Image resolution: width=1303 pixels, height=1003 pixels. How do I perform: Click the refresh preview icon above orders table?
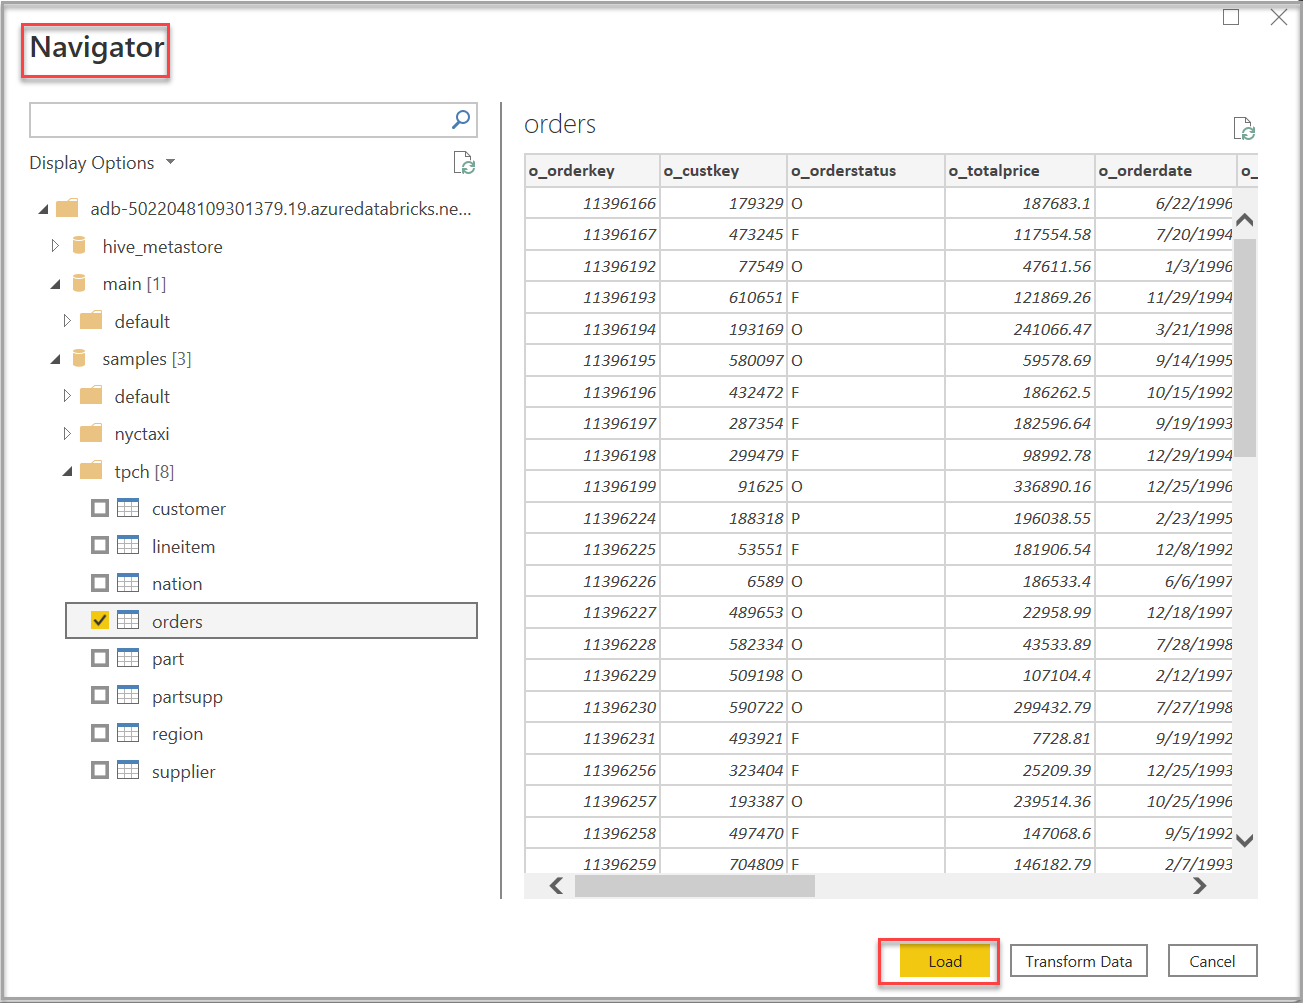pyautogui.click(x=1243, y=128)
